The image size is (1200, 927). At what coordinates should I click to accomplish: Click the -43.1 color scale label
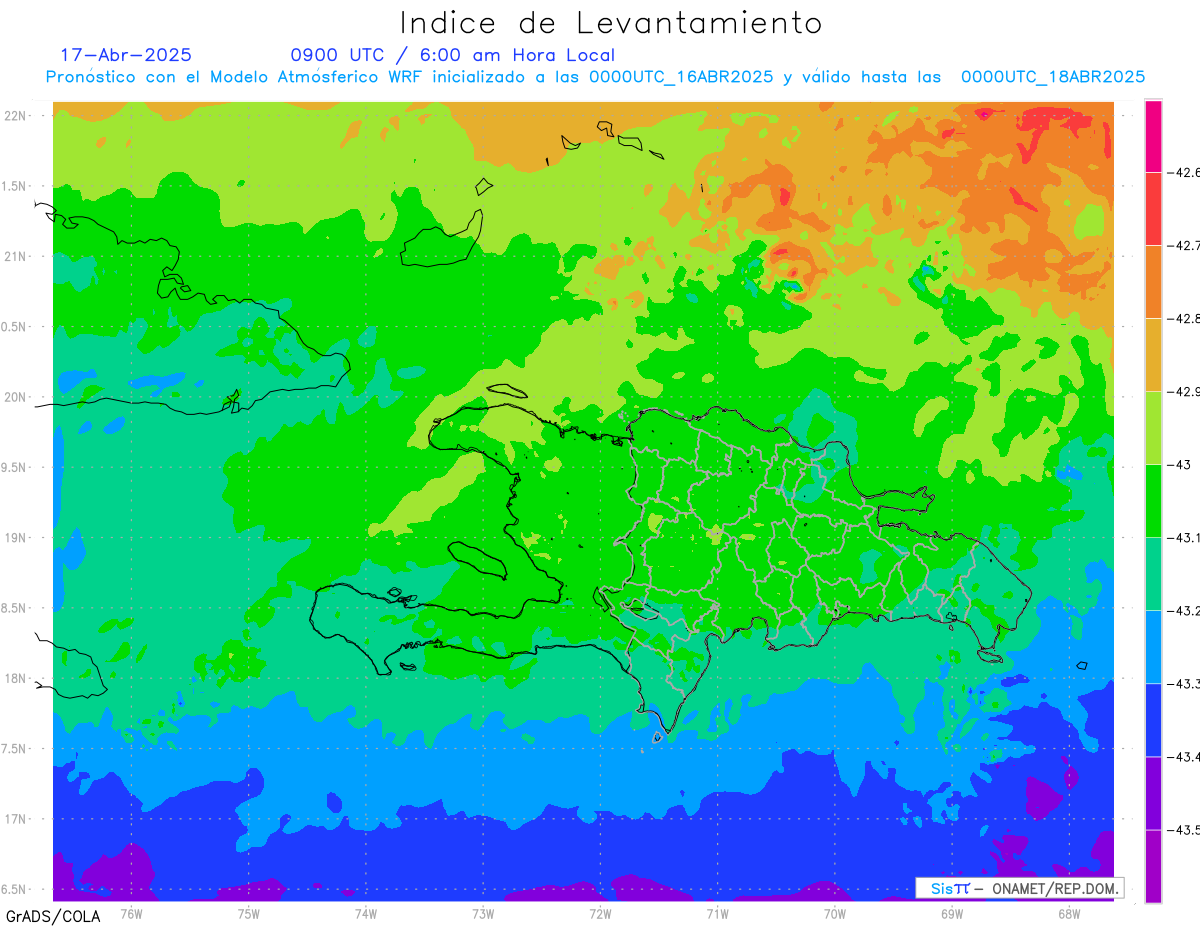1185,537
